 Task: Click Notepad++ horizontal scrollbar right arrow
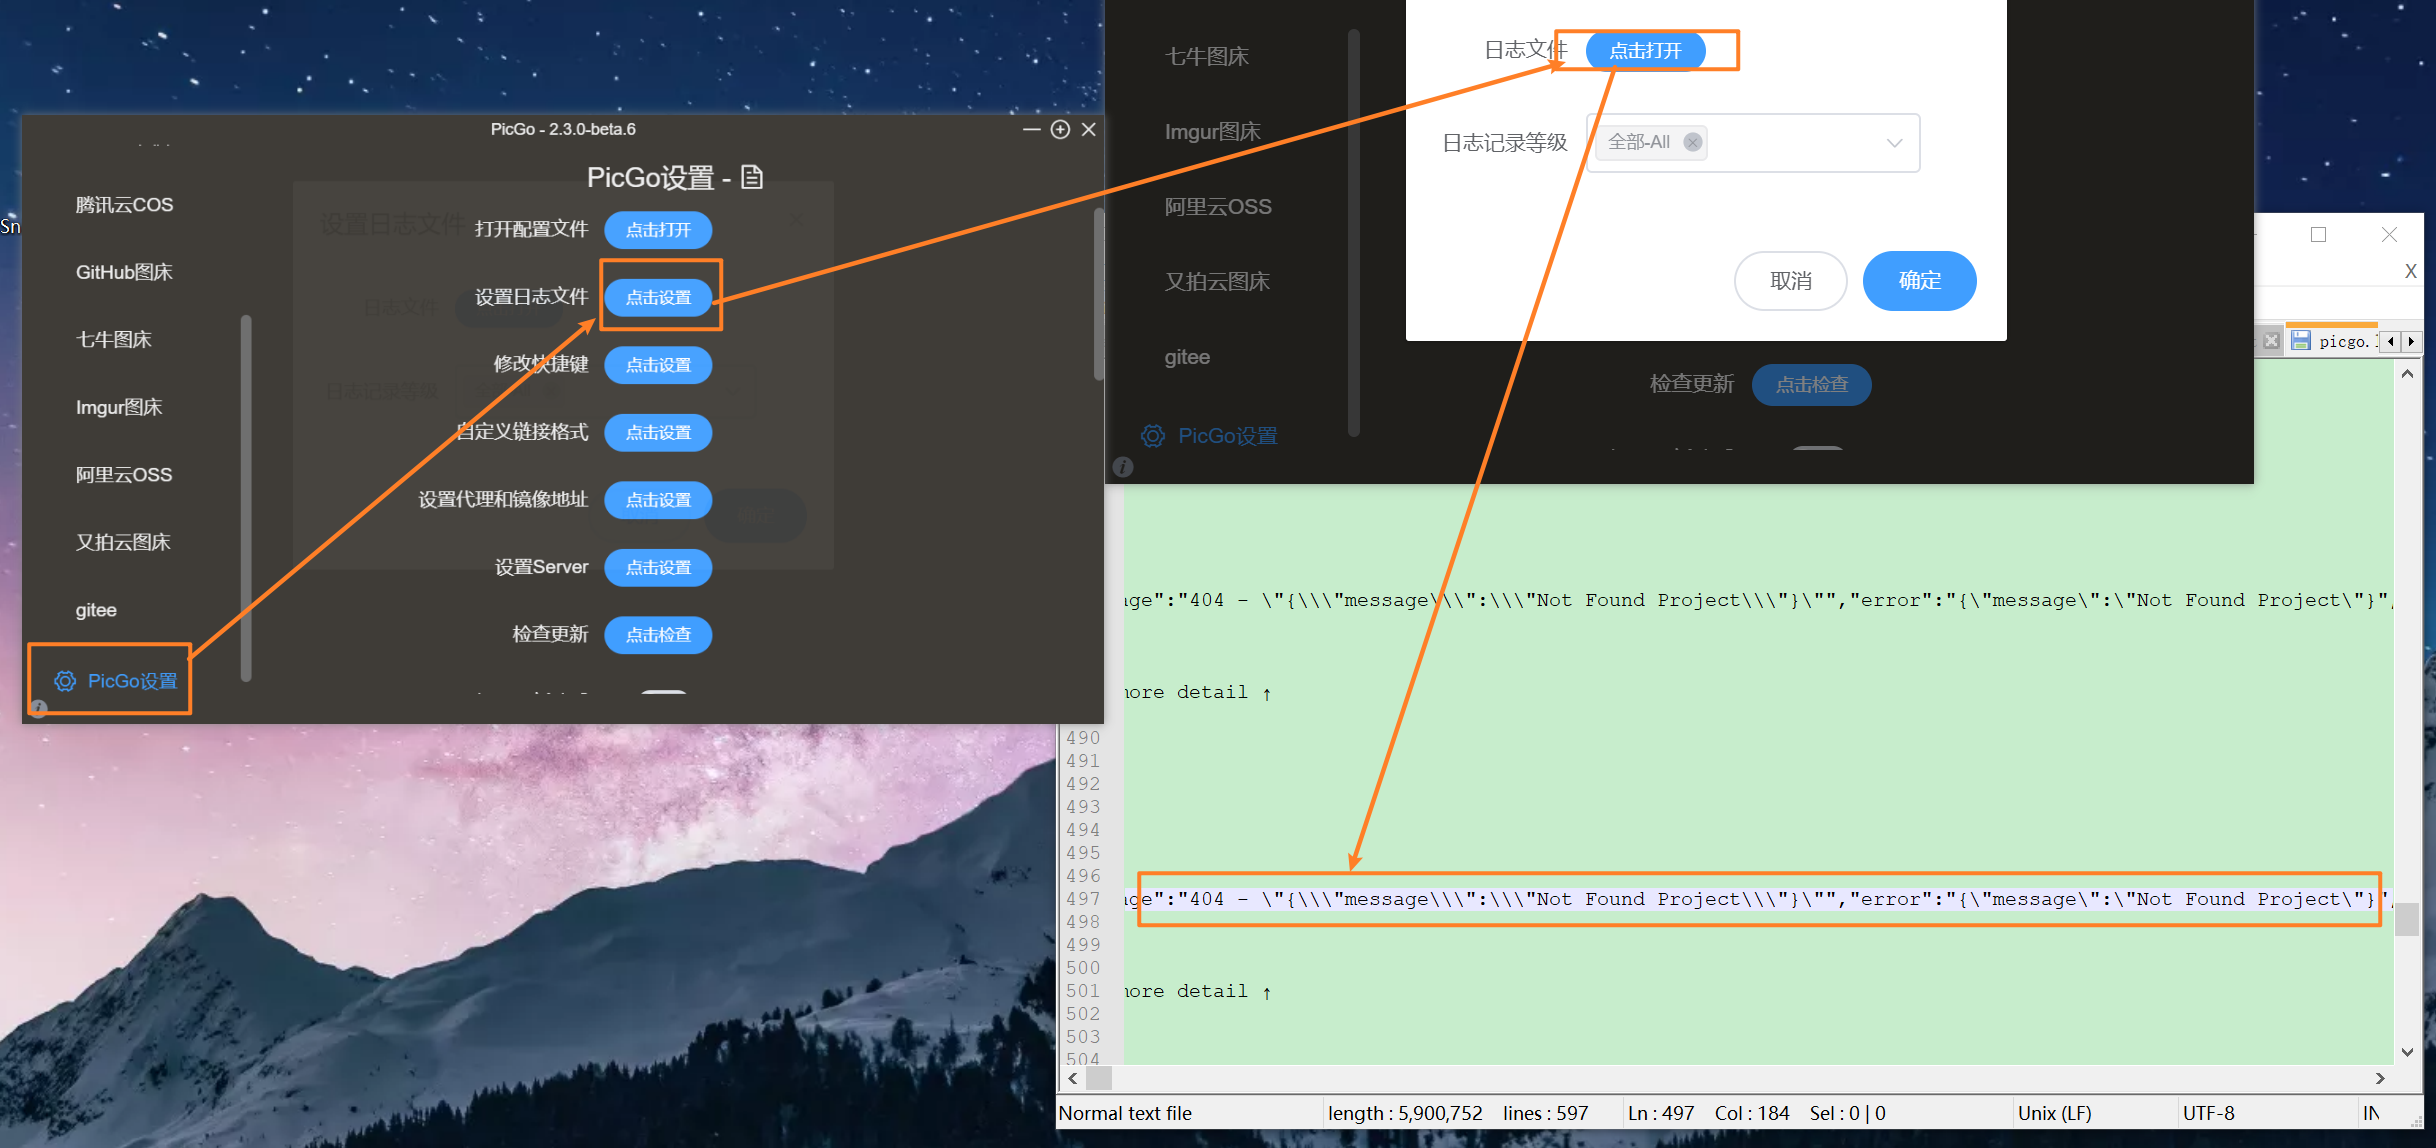click(2380, 1078)
